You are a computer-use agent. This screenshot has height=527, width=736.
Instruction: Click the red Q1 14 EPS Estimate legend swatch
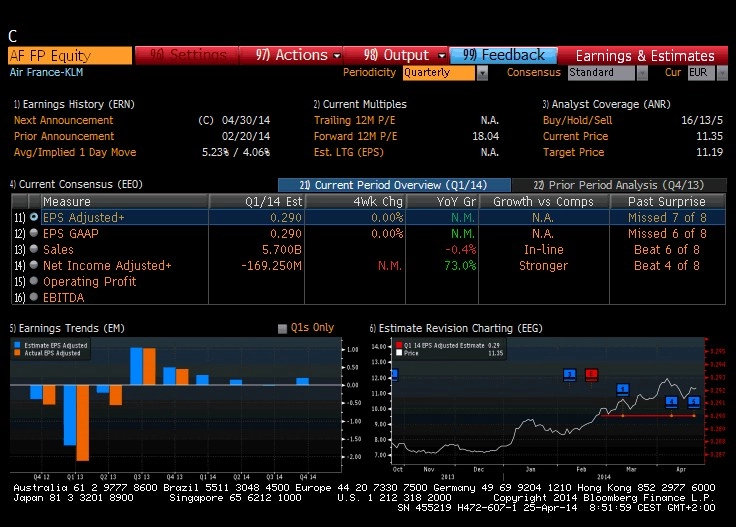(399, 345)
